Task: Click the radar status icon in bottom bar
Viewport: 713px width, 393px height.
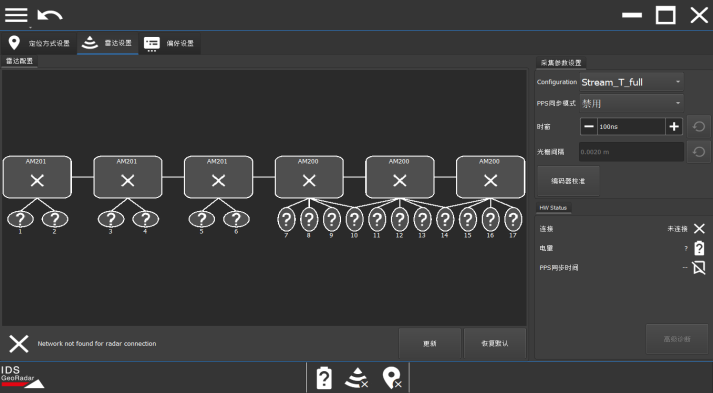Action: [x=356, y=378]
